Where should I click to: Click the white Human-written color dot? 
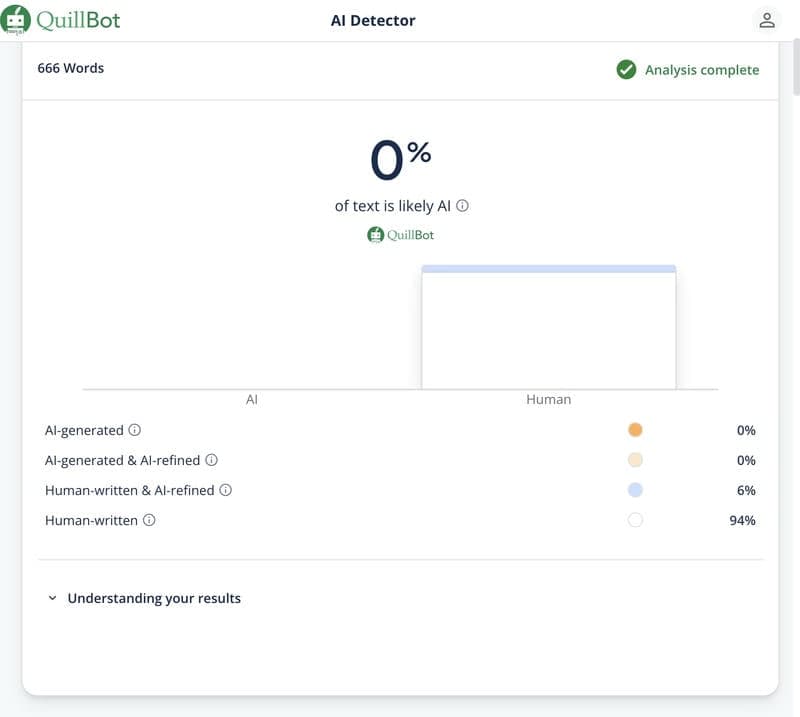tap(635, 520)
